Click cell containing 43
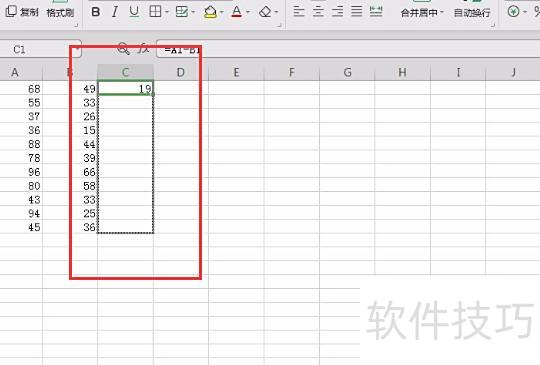540x365 pixels. (21, 199)
